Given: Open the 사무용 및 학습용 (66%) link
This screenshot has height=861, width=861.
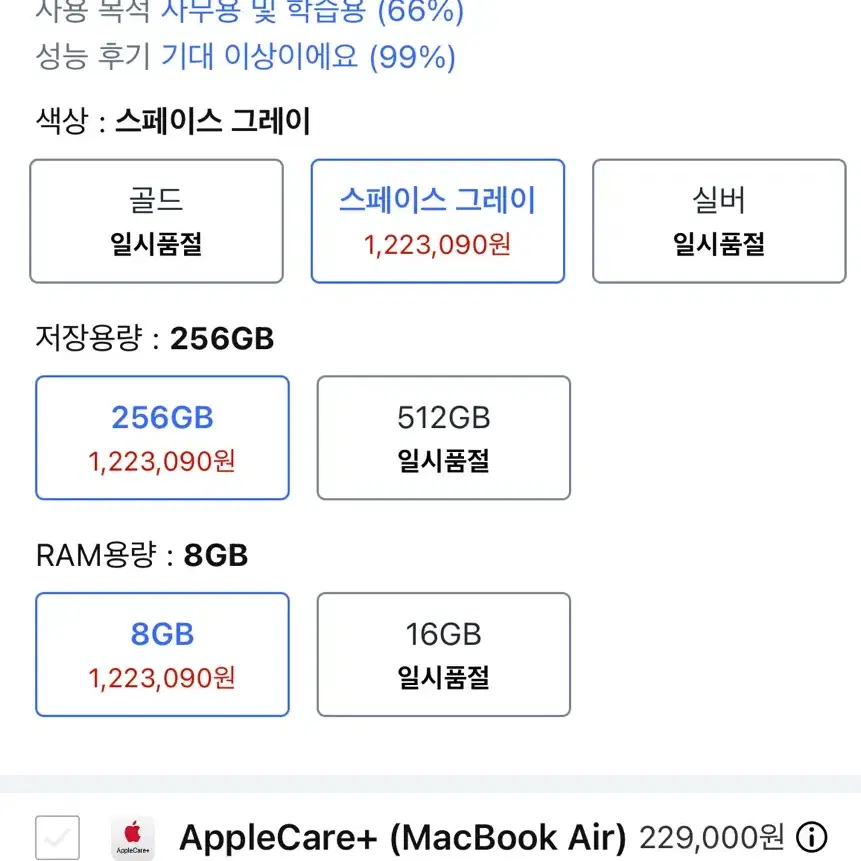Looking at the screenshot, I should click(x=312, y=11).
